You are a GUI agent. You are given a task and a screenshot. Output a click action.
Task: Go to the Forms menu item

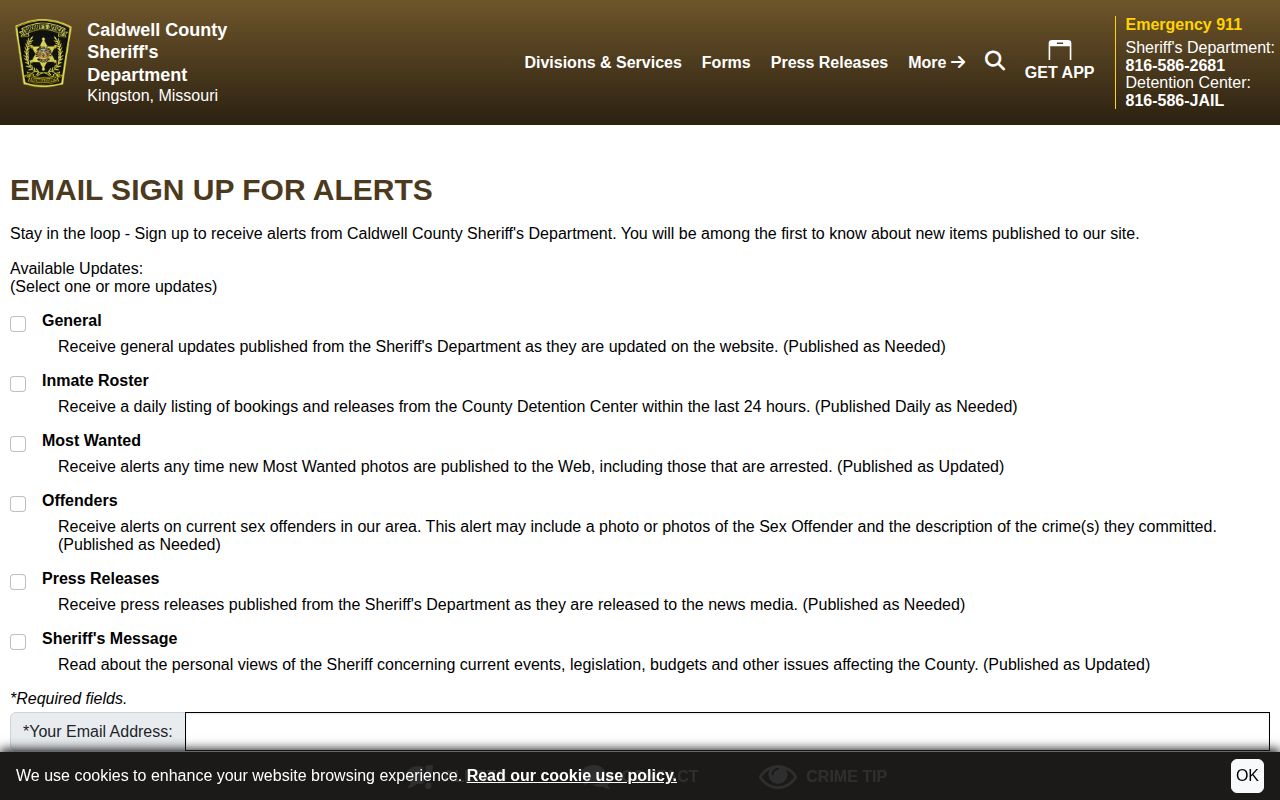pos(726,62)
